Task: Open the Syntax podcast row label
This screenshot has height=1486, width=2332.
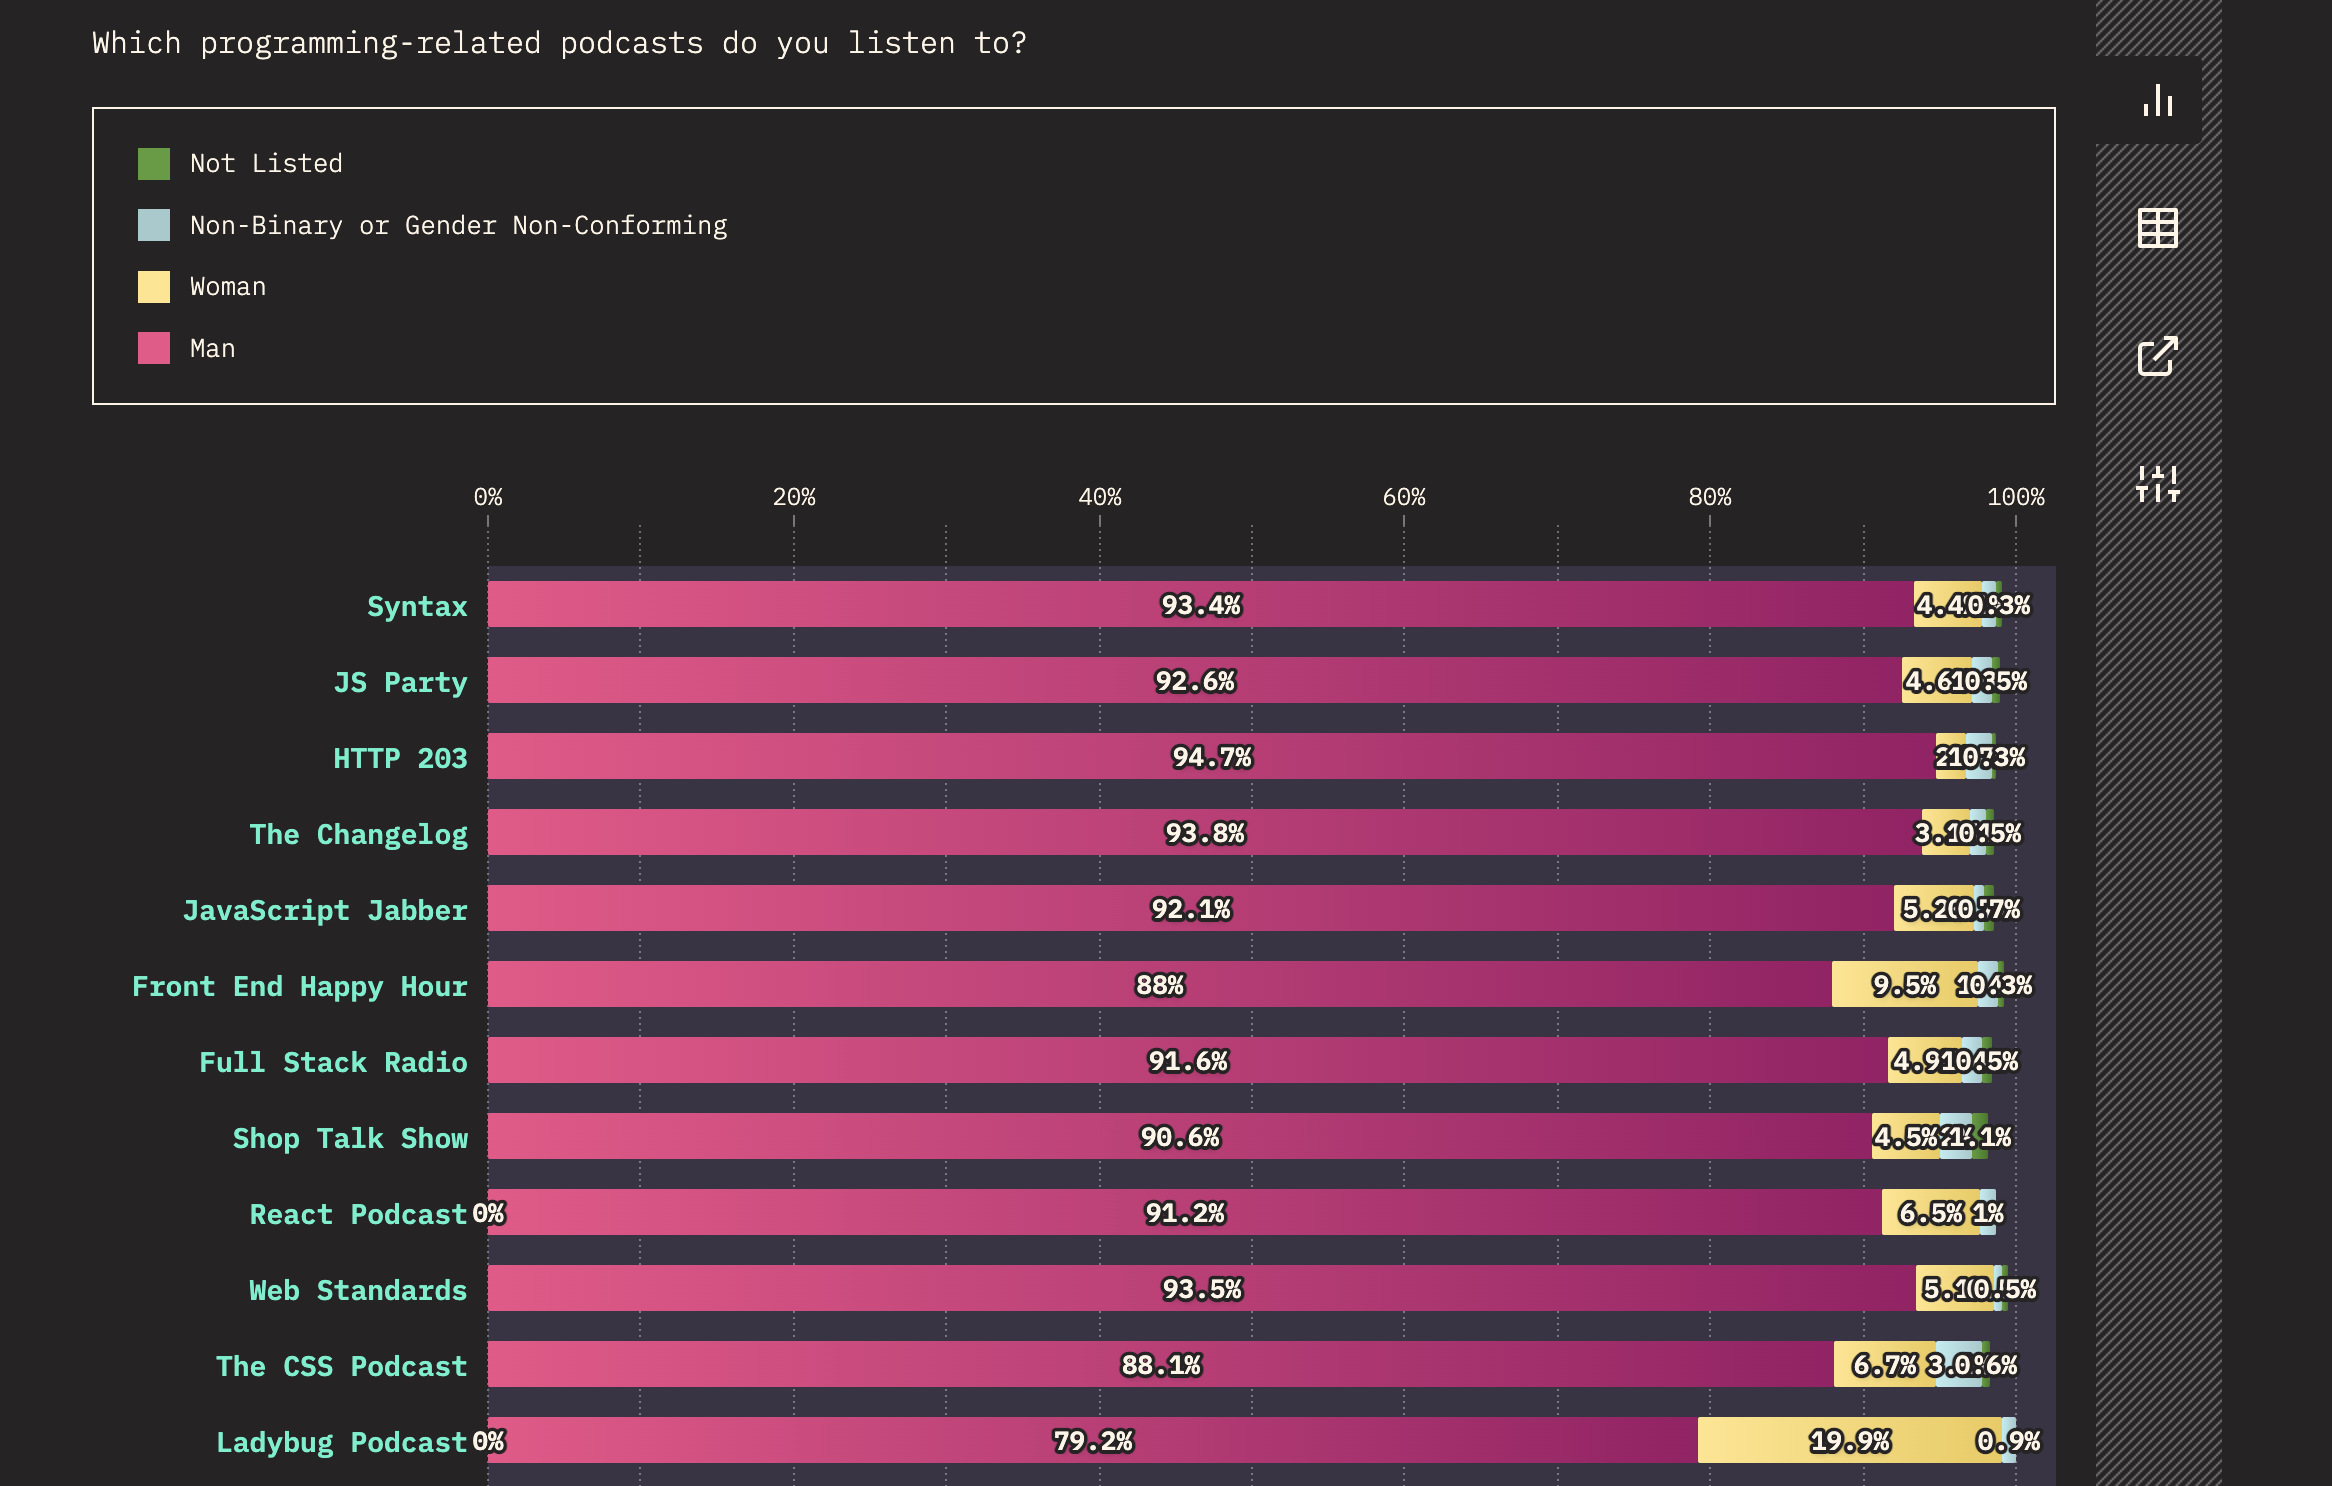Action: pyautogui.click(x=416, y=605)
